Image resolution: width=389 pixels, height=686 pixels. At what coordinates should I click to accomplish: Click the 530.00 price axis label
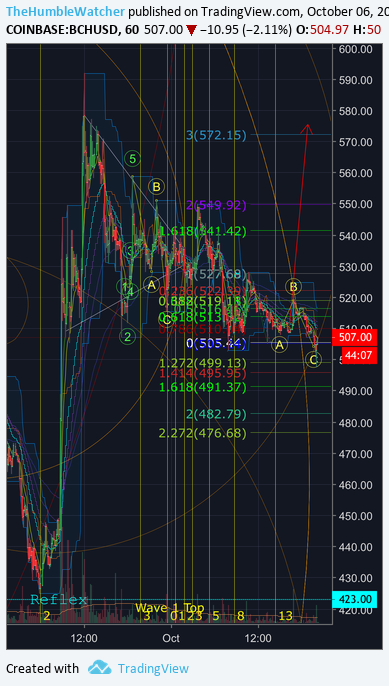click(x=356, y=266)
